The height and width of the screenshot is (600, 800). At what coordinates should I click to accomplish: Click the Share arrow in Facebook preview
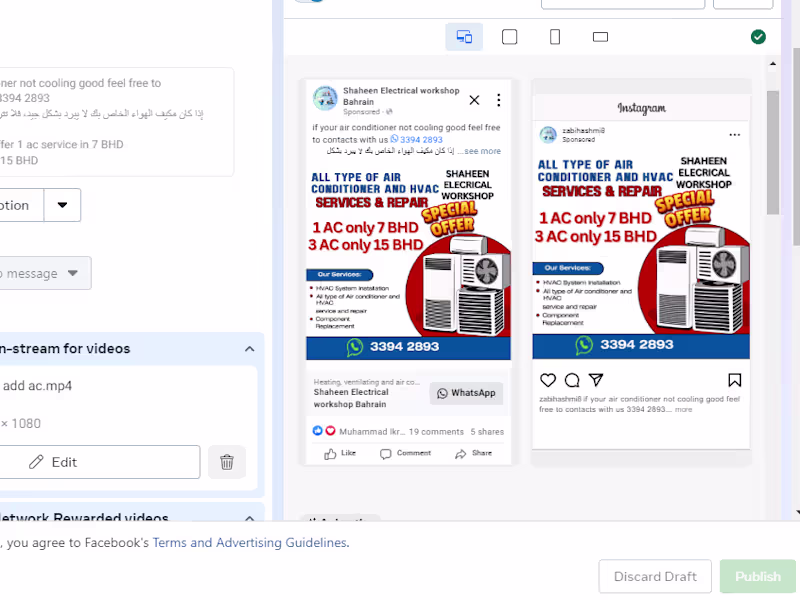[x=473, y=453]
